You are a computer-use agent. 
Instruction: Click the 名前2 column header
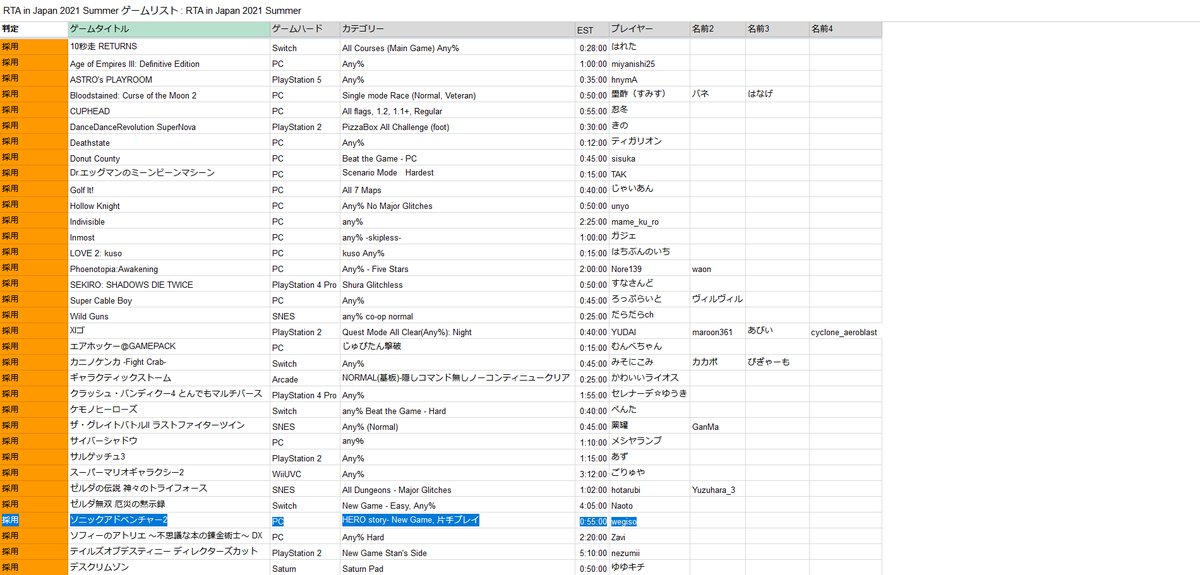point(716,30)
